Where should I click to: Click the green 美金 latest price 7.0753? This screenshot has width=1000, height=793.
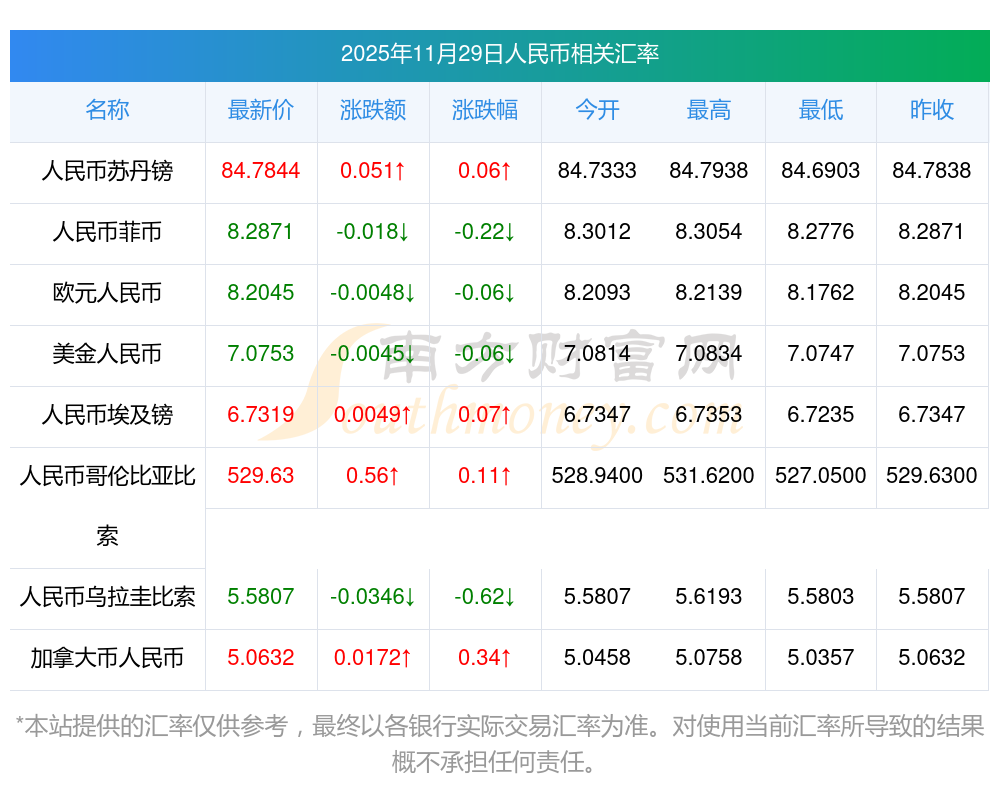click(261, 353)
